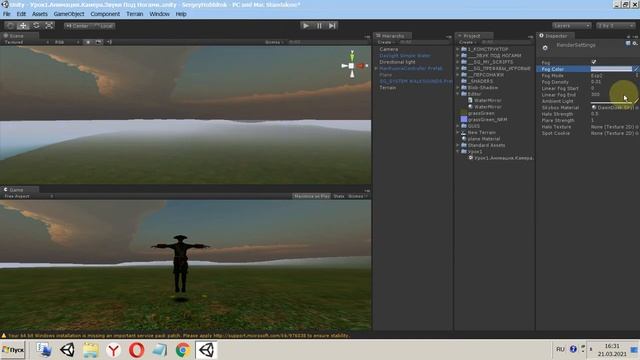Image resolution: width=640 pixels, height=360 pixels.
Task: Select Plane object in Hierarchy
Action: [x=385, y=75]
